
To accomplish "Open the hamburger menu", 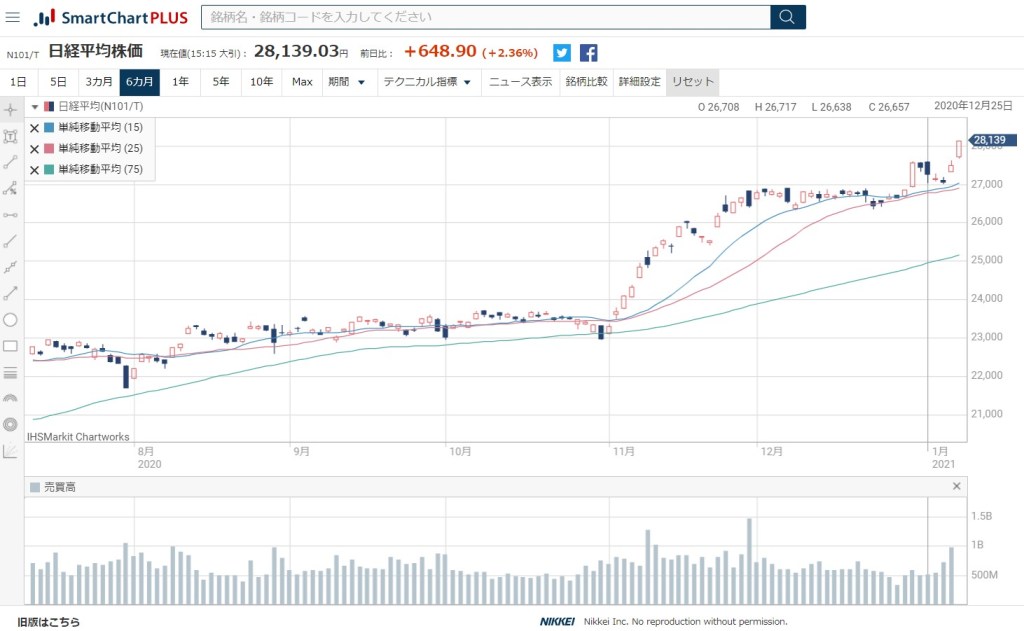I will (x=13, y=17).
